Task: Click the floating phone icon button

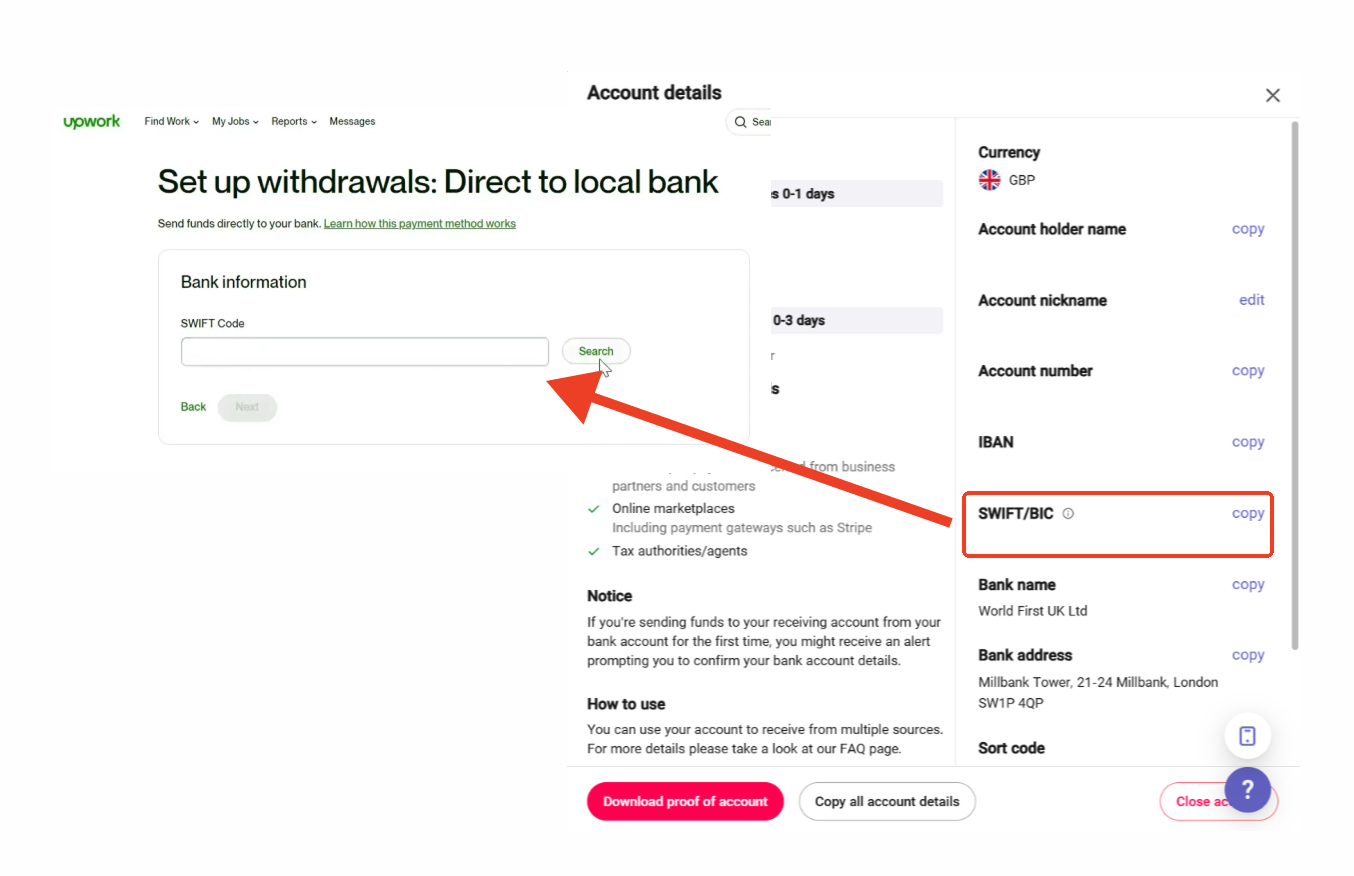Action: point(1247,736)
